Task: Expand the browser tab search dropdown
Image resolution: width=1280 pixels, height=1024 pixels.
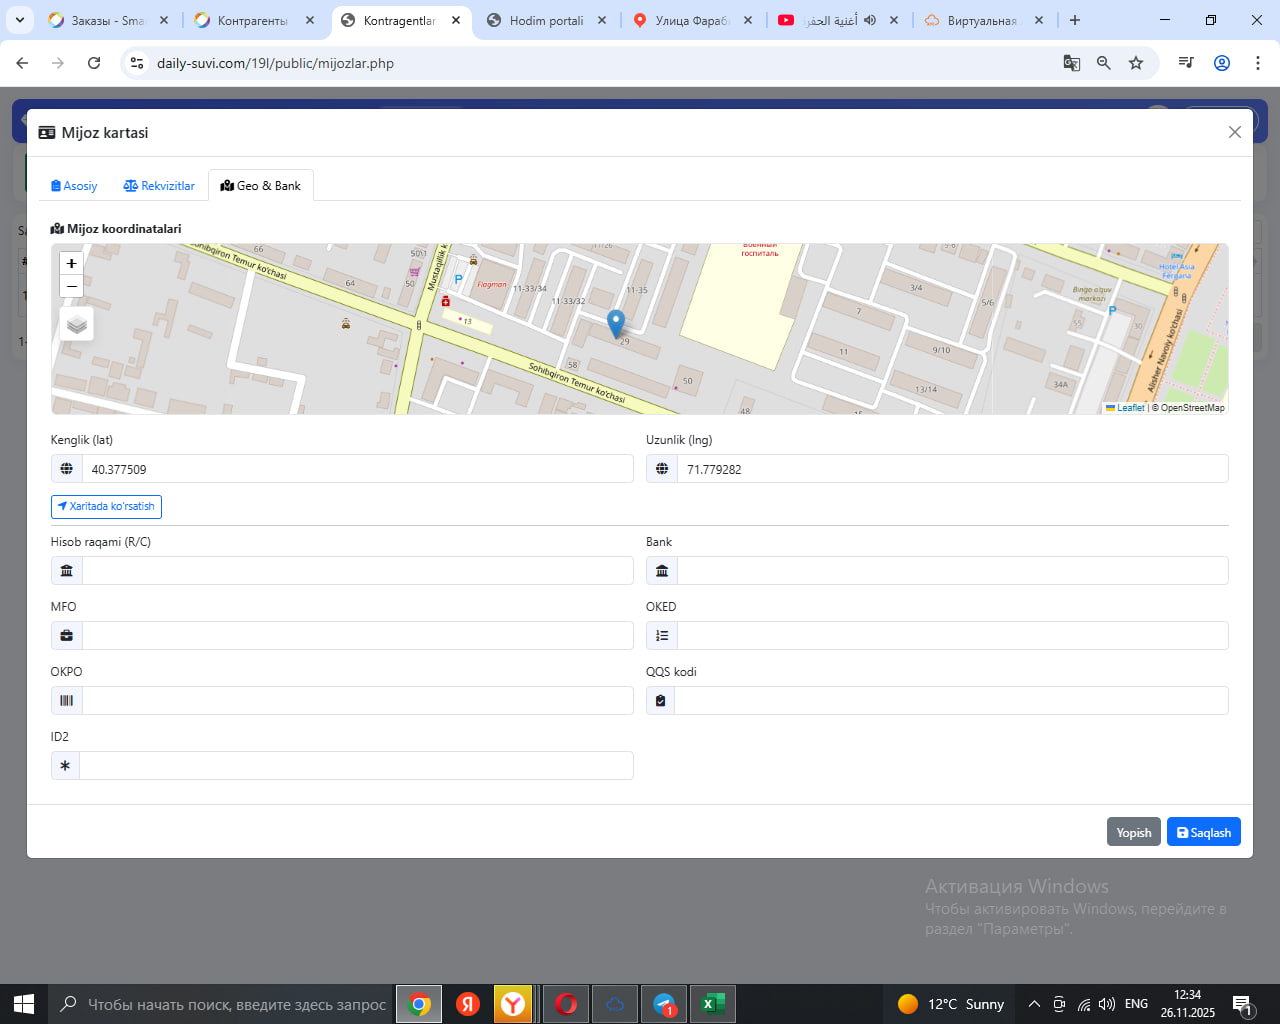Action: 20,20
